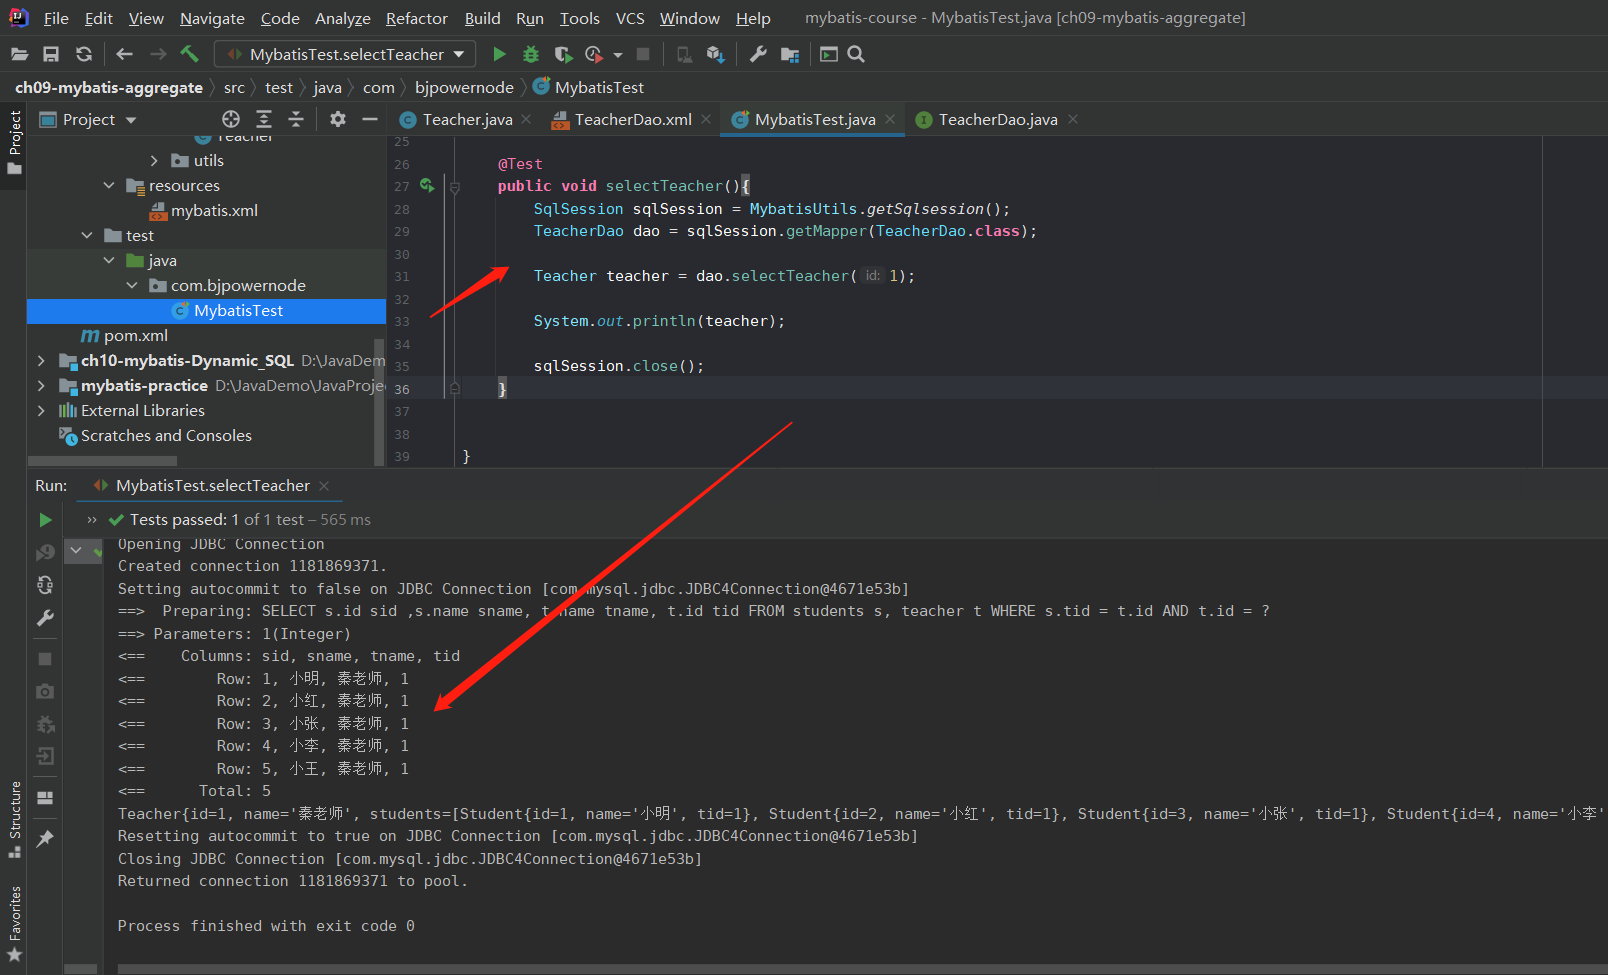Collapse all nodes in Project panel

[x=296, y=119]
